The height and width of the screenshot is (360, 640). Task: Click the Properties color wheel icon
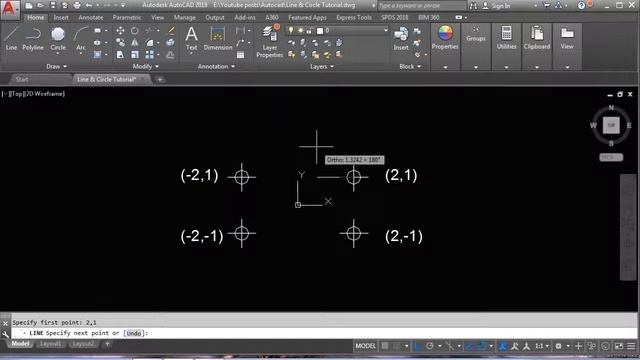pos(445,33)
